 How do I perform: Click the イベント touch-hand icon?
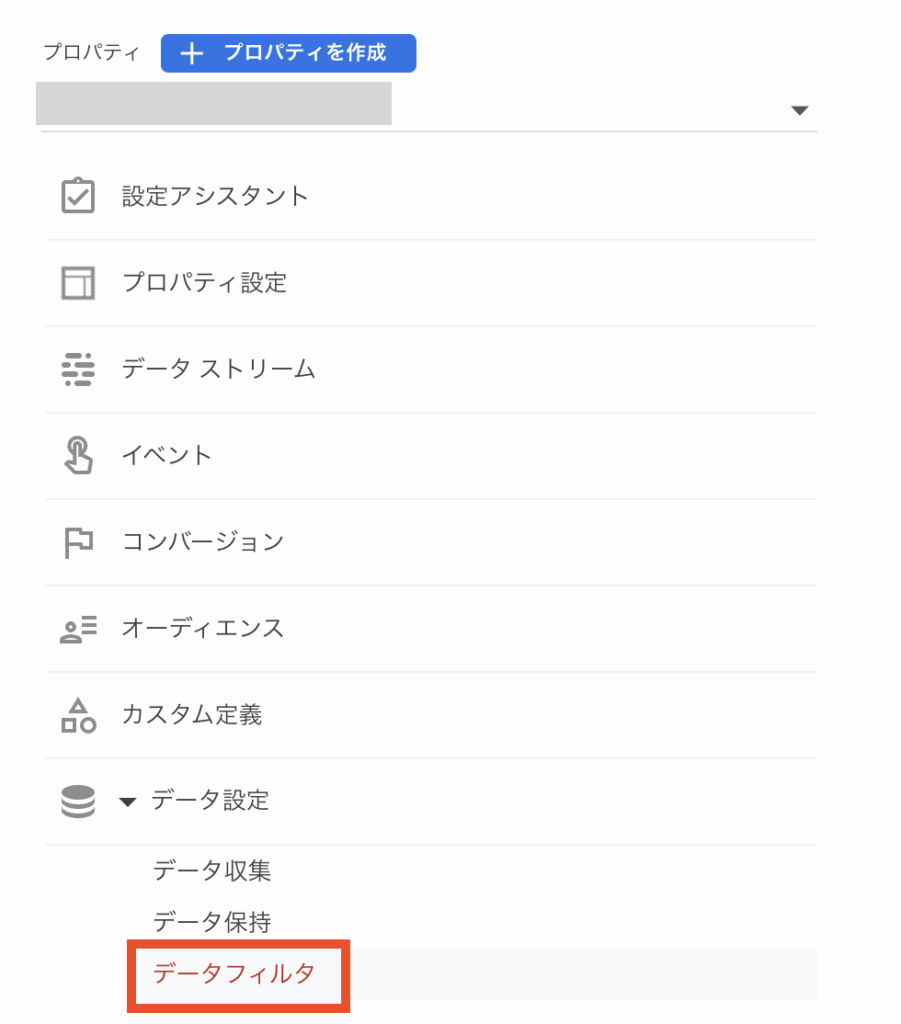78,456
